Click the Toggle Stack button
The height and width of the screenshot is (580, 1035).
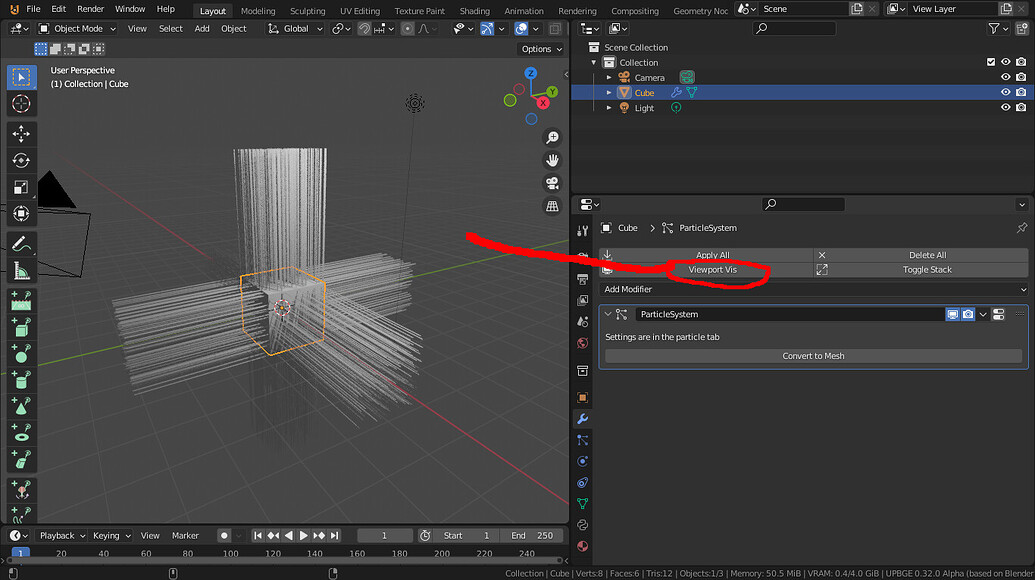tap(921, 269)
